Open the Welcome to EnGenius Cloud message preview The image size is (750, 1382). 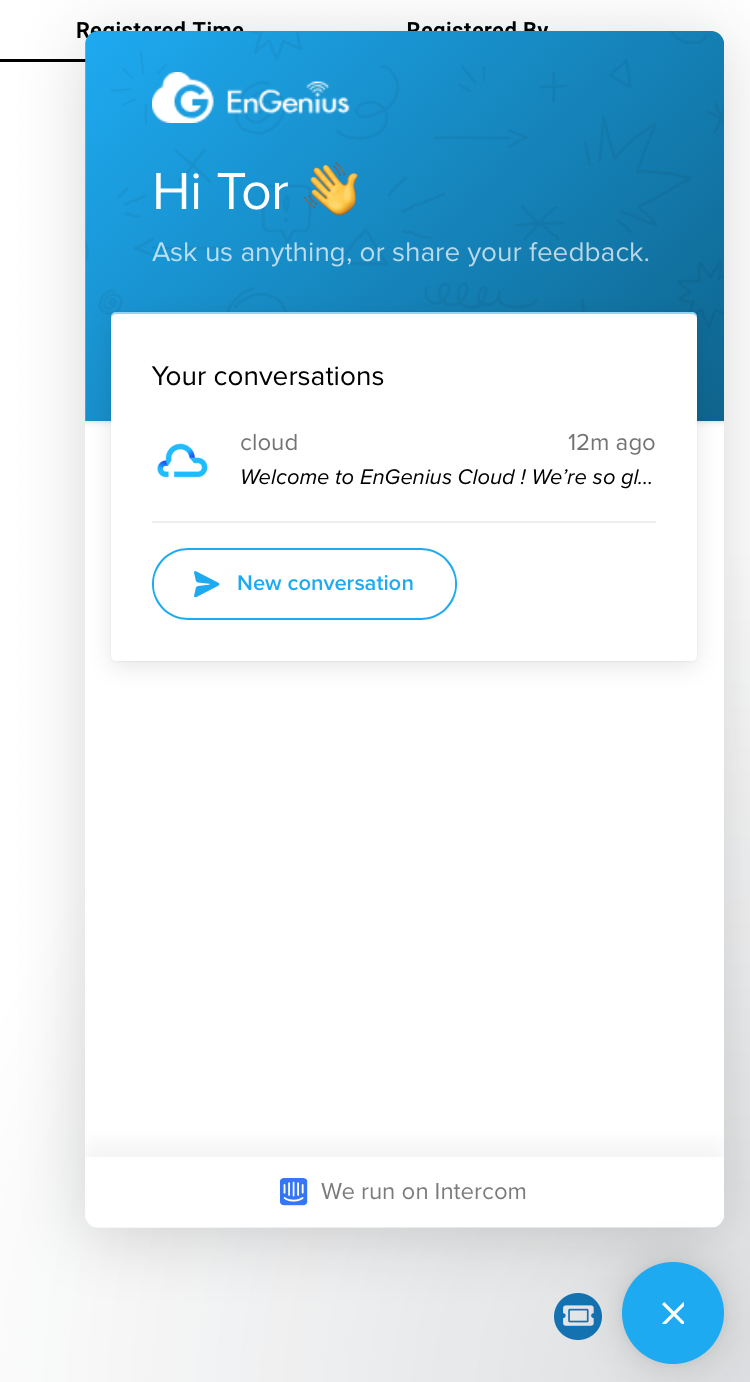[x=446, y=477]
